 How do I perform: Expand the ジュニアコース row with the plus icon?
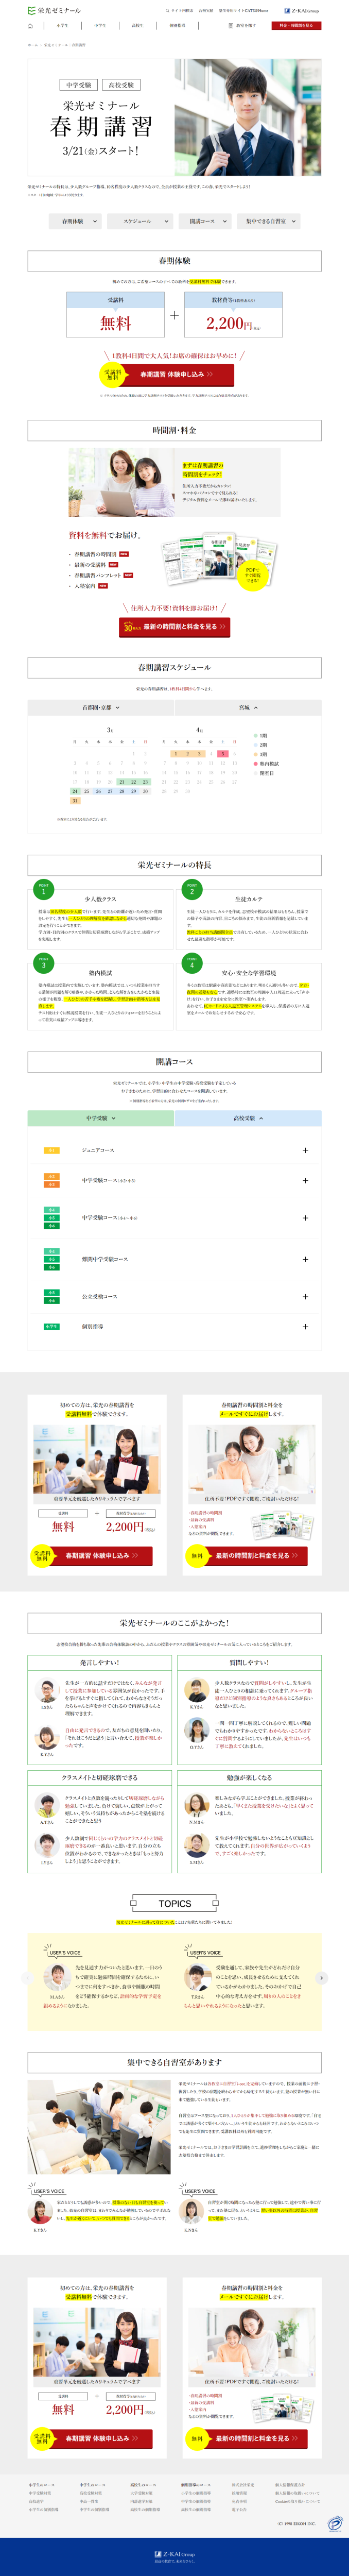click(305, 1150)
